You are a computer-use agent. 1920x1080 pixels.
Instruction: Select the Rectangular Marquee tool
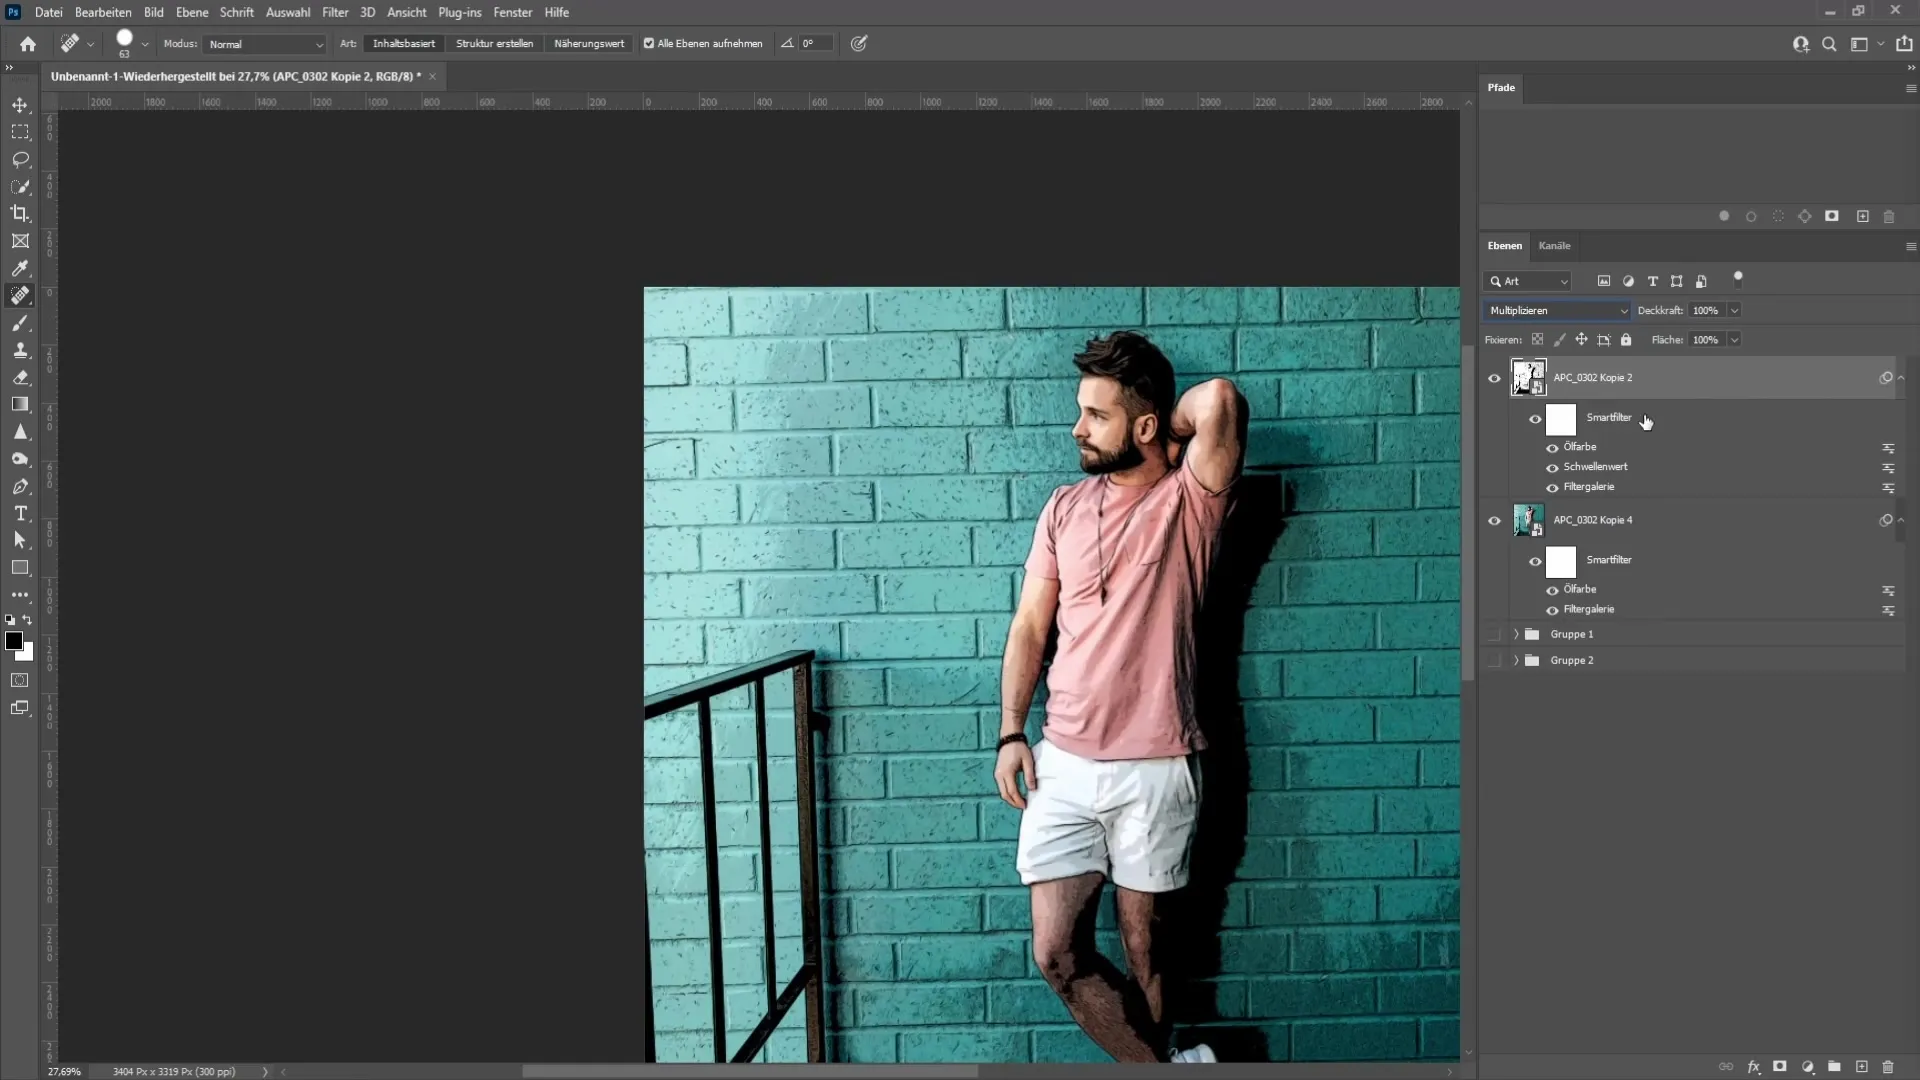coord(20,132)
